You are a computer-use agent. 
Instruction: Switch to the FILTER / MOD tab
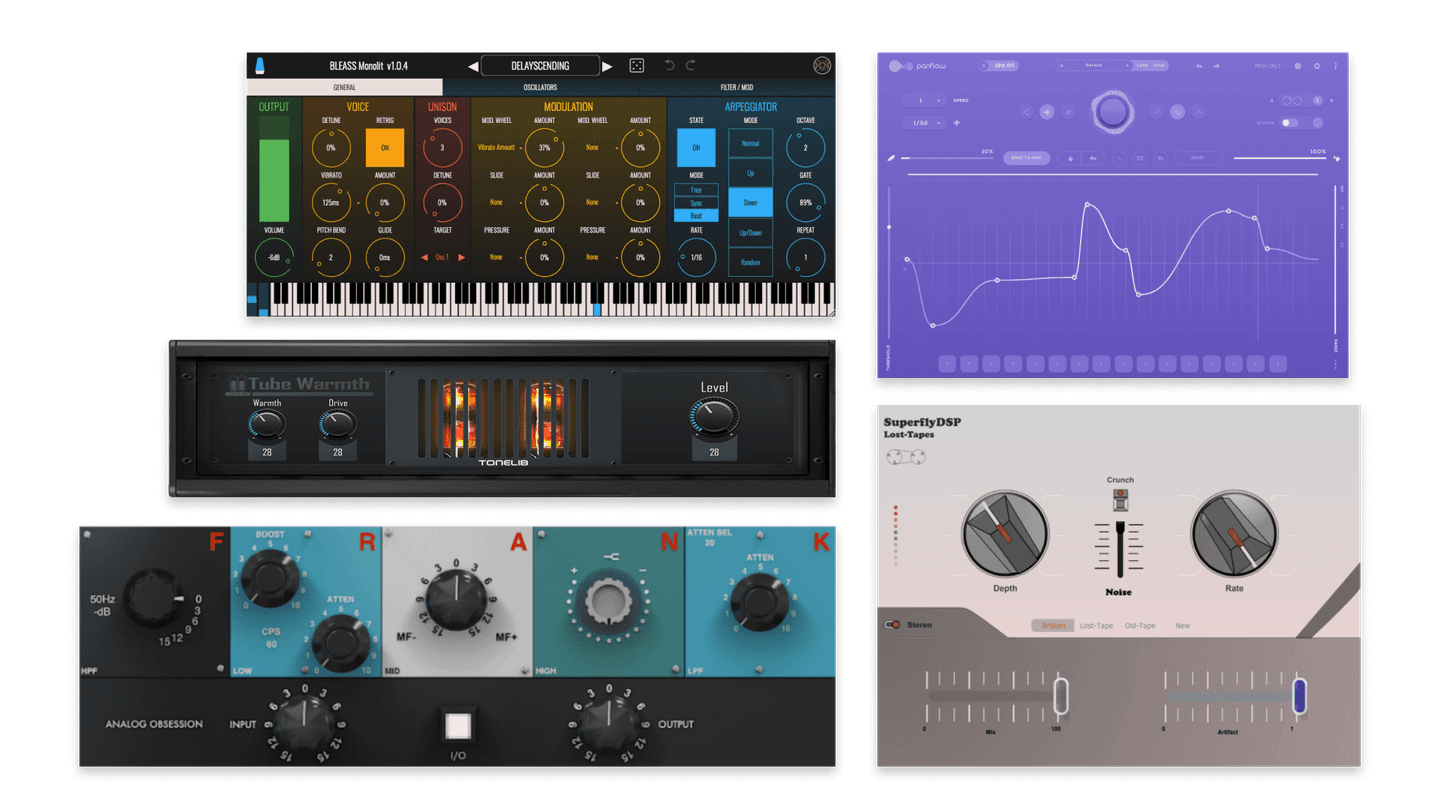pyautogui.click(x=737, y=88)
